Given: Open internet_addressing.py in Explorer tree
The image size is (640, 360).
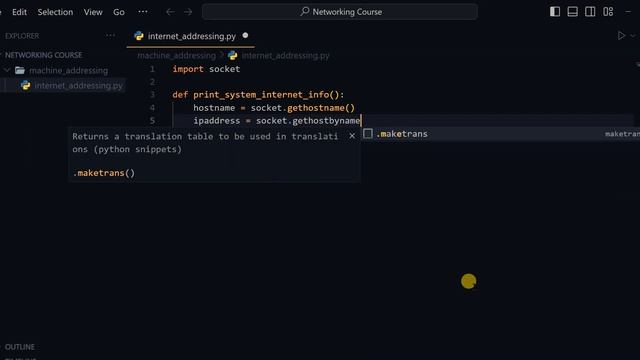Looking at the screenshot, I should click(78, 85).
